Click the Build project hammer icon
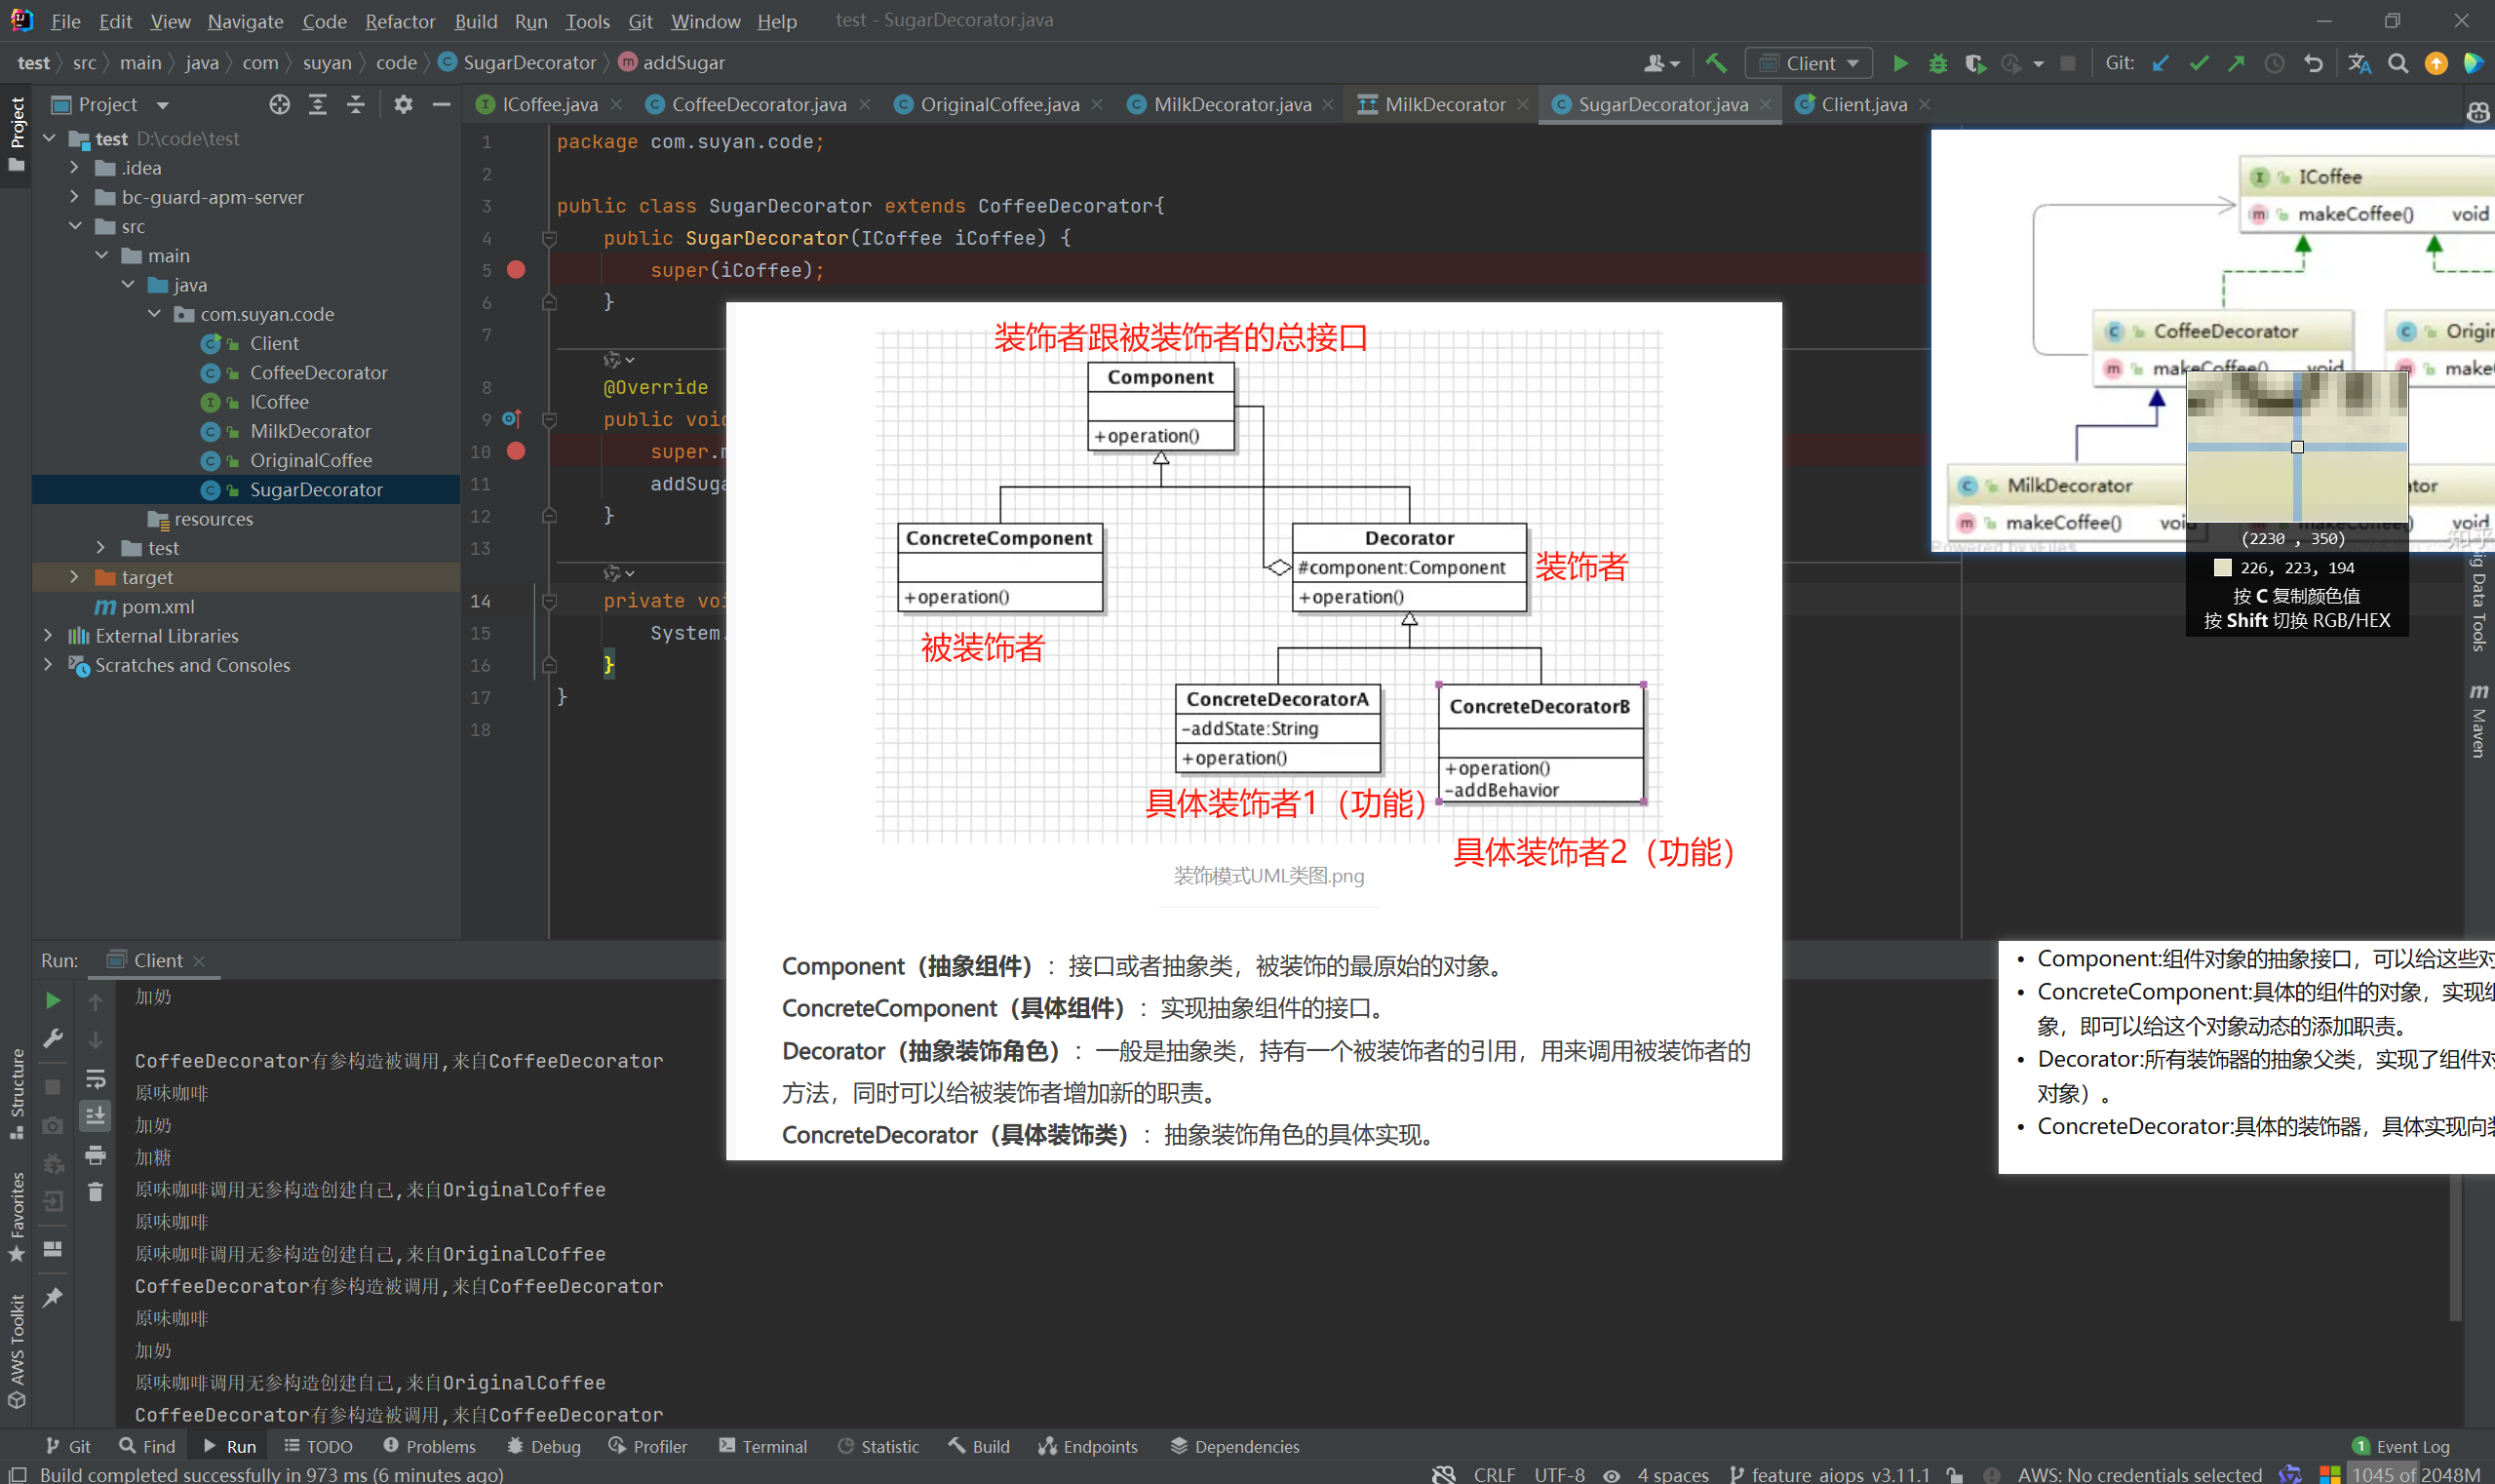The width and height of the screenshot is (2495, 1484). point(1716,63)
